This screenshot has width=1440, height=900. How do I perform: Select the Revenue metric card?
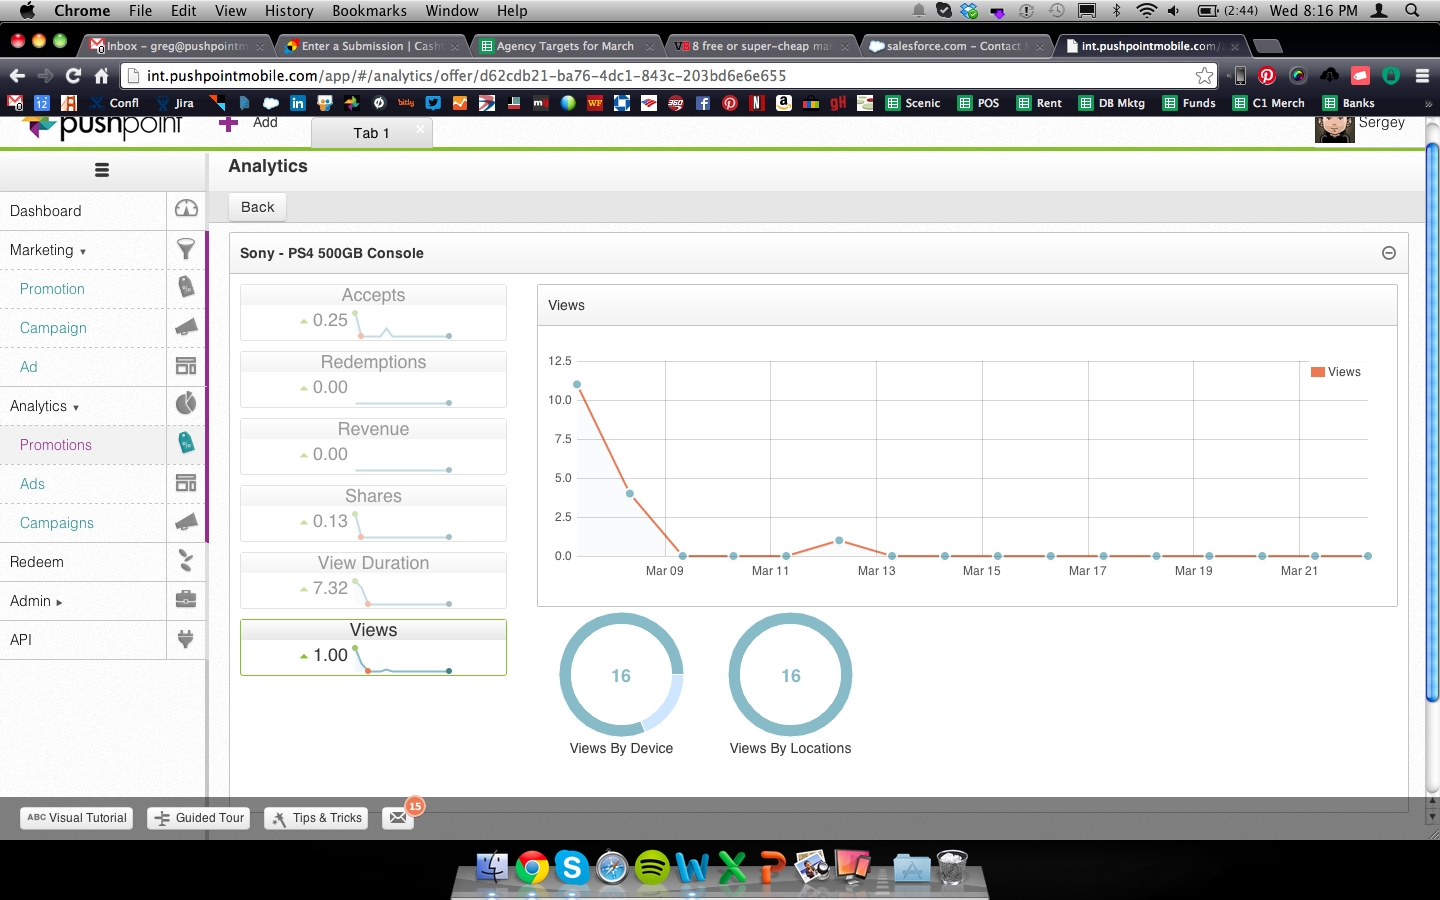coord(373,446)
